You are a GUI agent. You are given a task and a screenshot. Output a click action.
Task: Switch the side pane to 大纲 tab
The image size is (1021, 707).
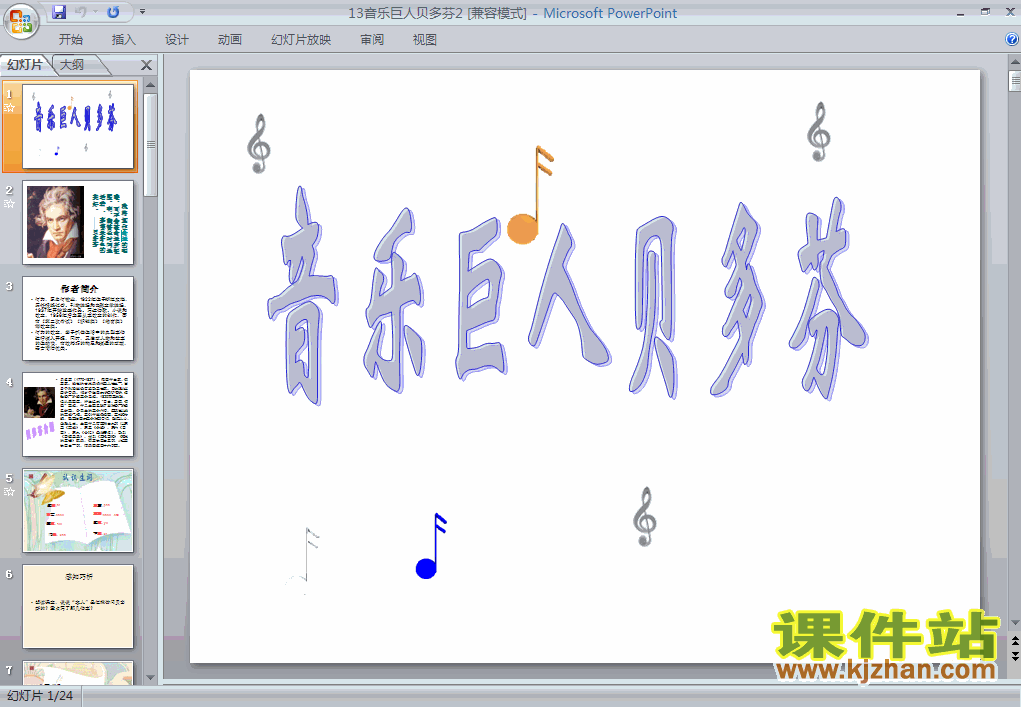tap(72, 64)
